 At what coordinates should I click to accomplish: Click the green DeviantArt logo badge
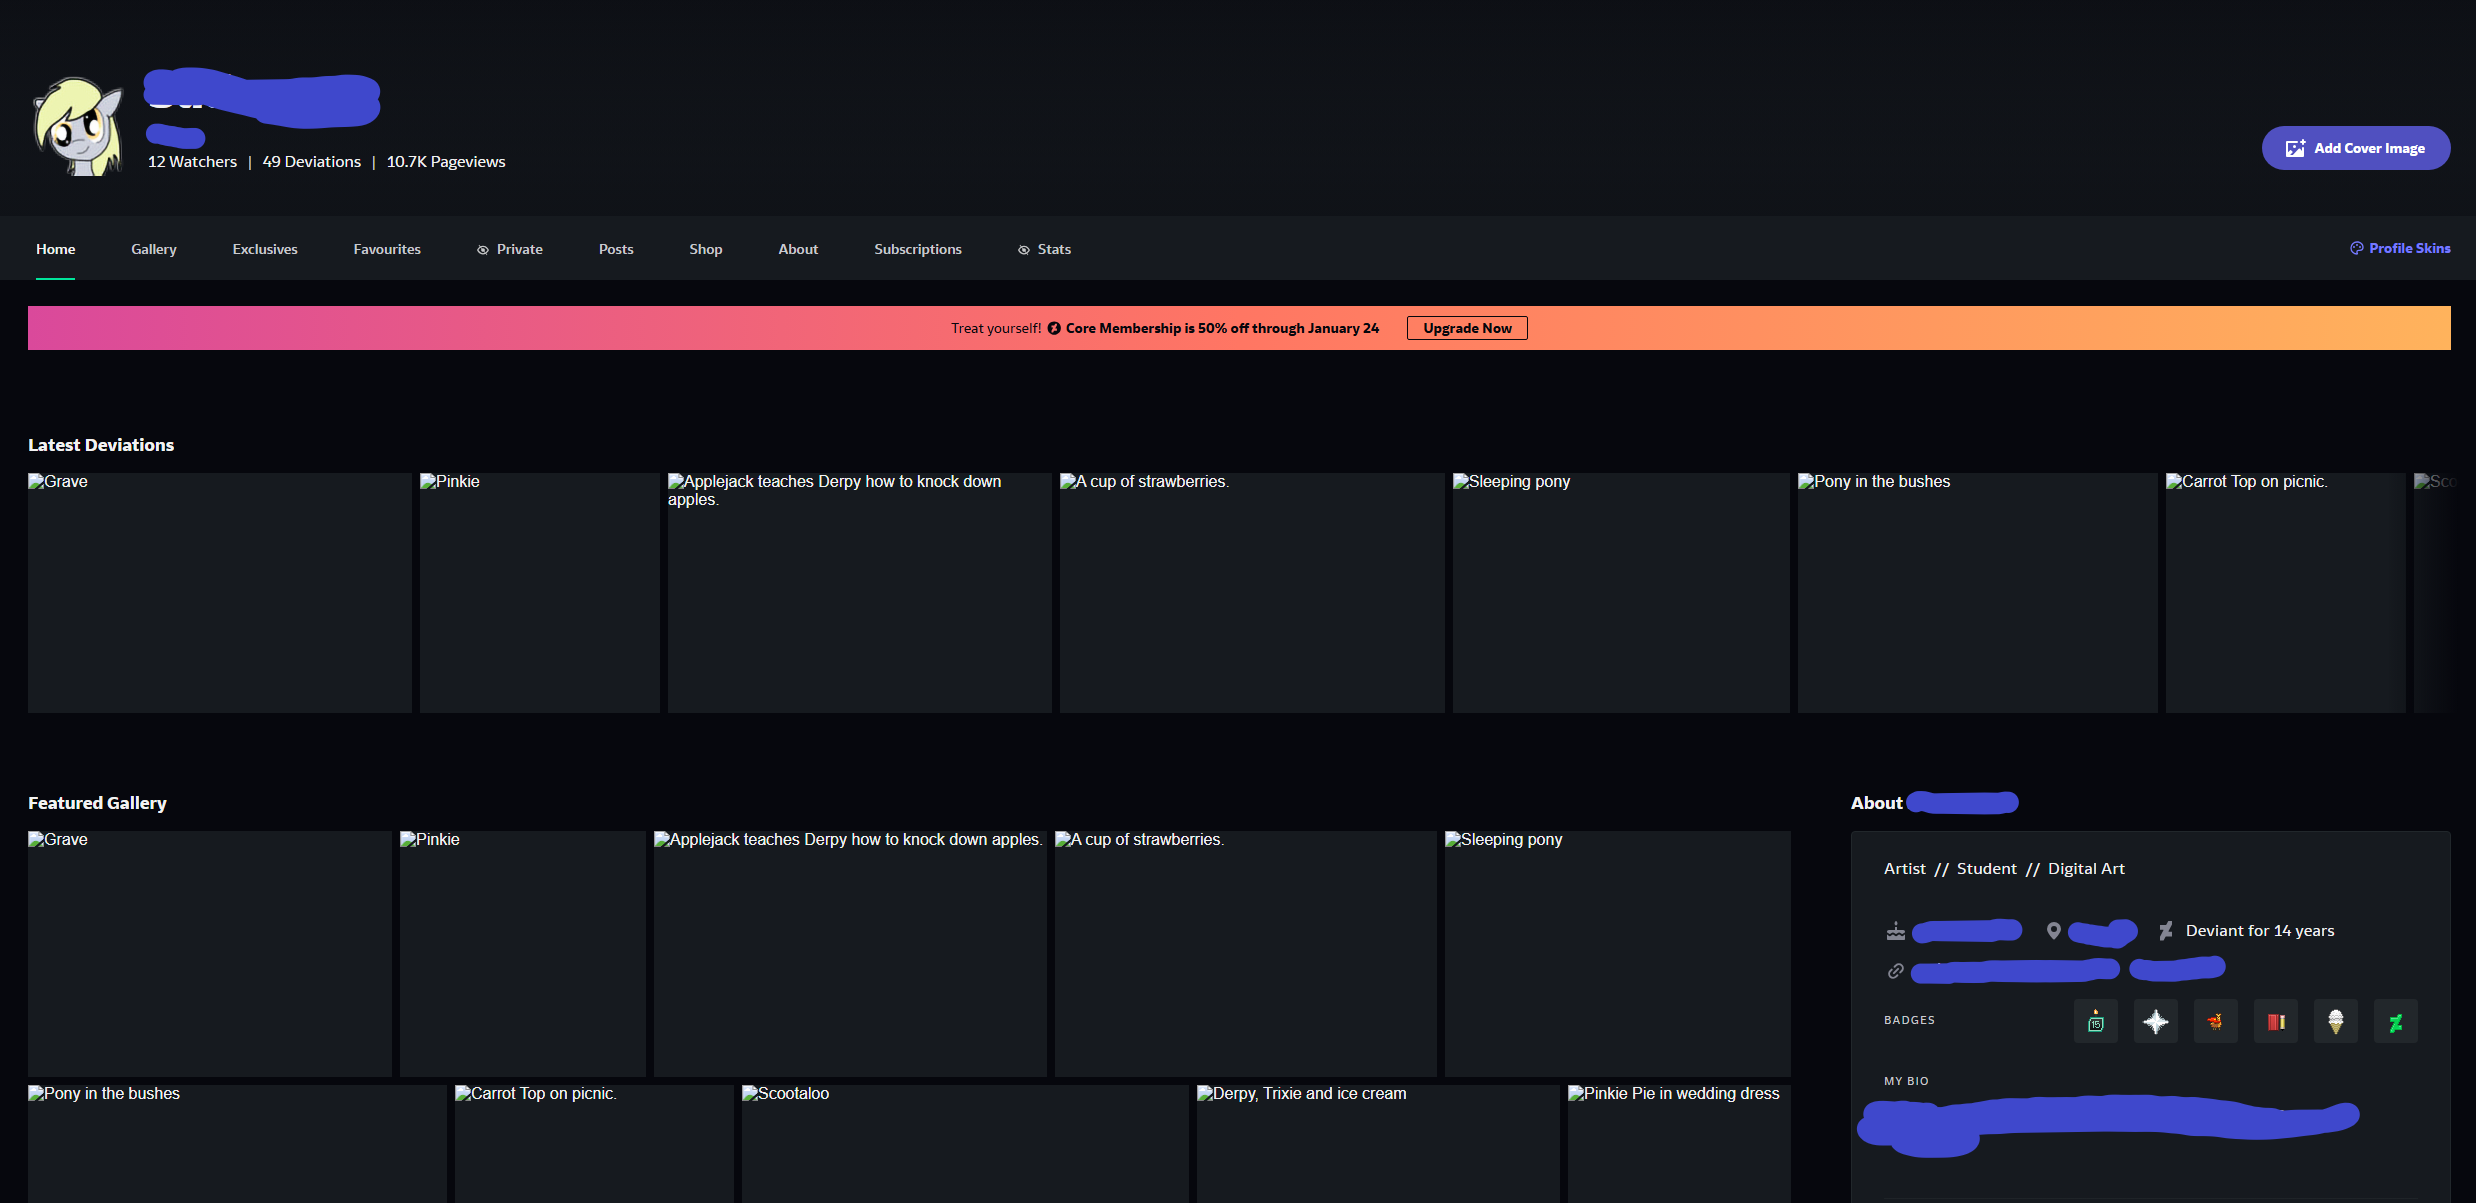pyautogui.click(x=2396, y=1021)
